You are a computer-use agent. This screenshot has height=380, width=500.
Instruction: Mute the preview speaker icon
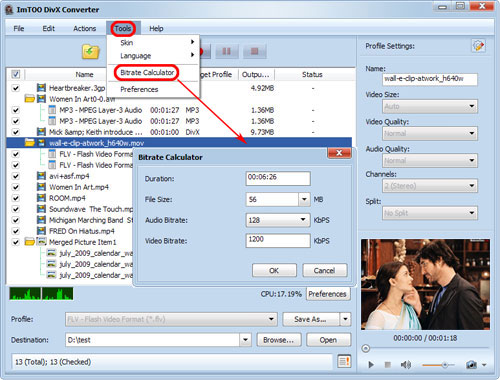406,365
